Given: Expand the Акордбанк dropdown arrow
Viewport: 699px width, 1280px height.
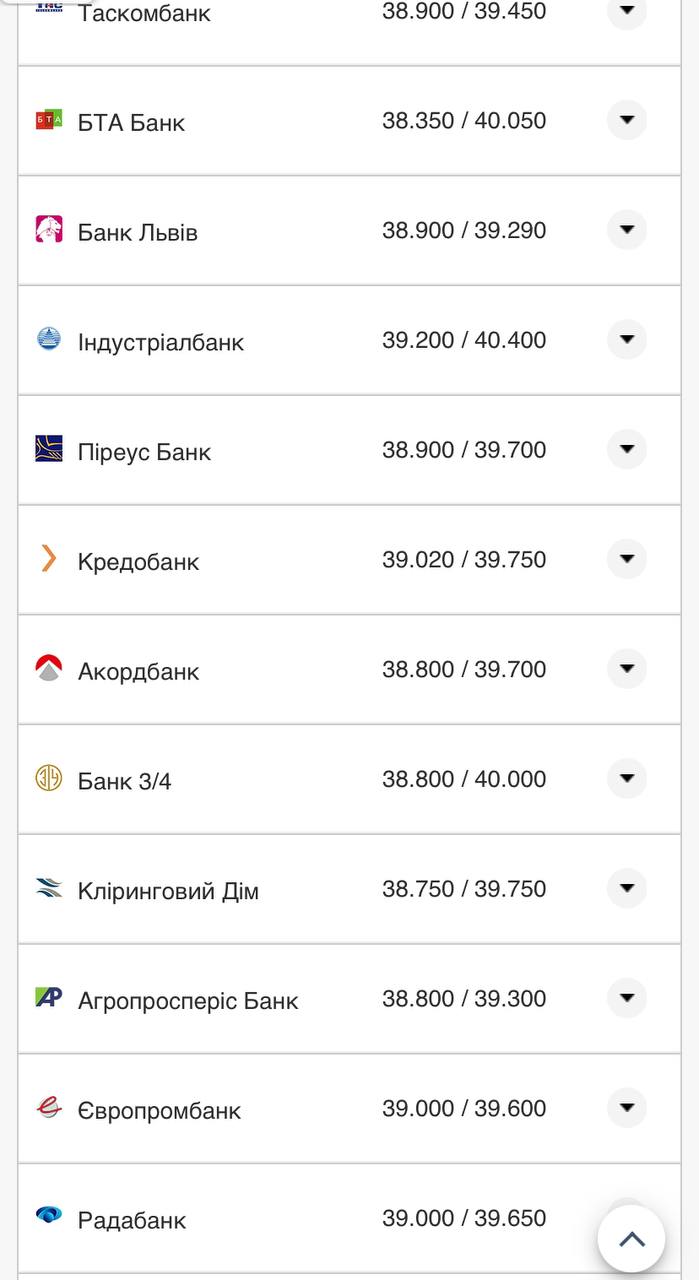Looking at the screenshot, I should (626, 669).
